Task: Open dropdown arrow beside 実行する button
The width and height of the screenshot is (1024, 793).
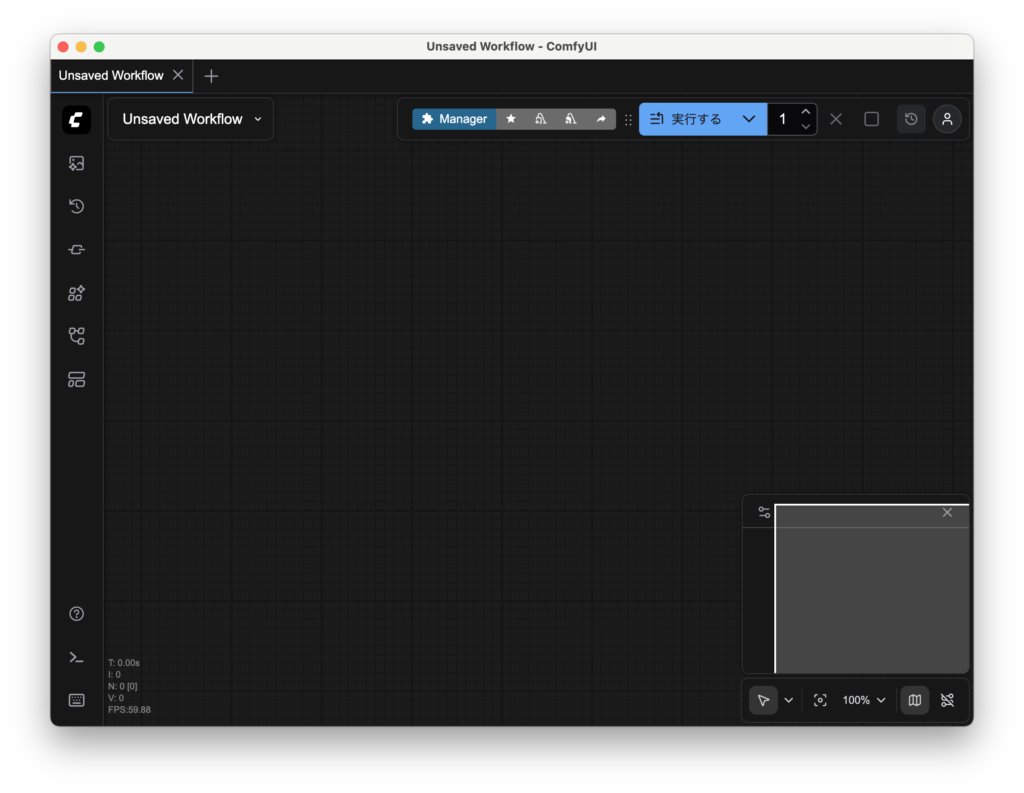Action: (x=748, y=119)
